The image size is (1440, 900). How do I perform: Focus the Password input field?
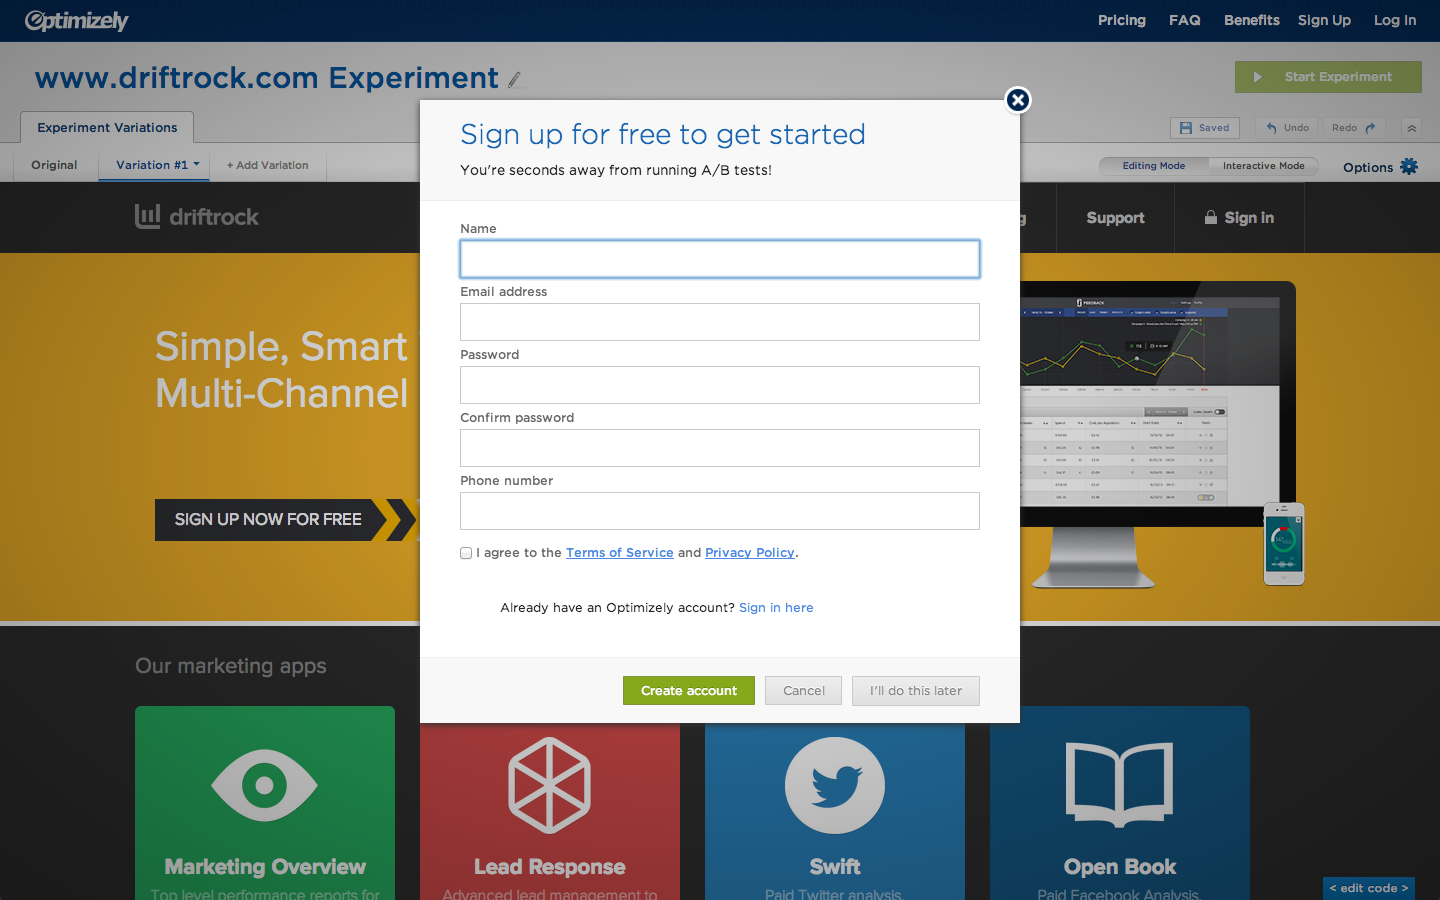[720, 385]
